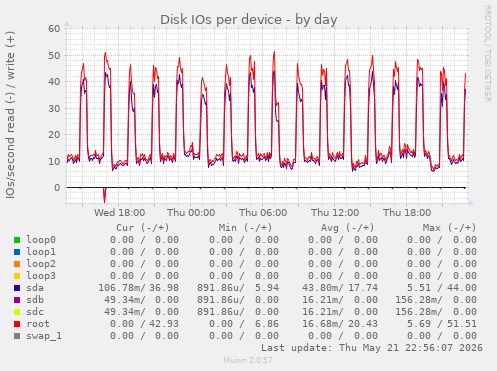Select the swap_1 device label
The height and width of the screenshot is (371, 497).
(x=44, y=336)
